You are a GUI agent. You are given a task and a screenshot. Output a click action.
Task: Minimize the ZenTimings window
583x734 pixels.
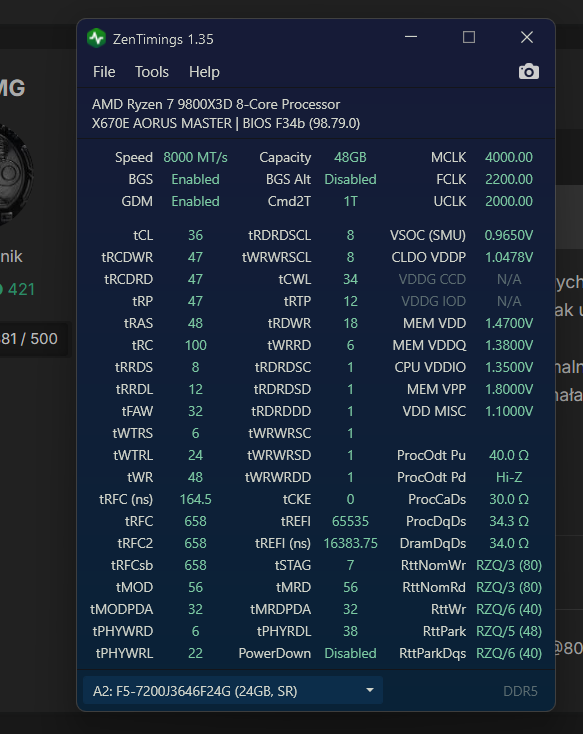click(411, 37)
